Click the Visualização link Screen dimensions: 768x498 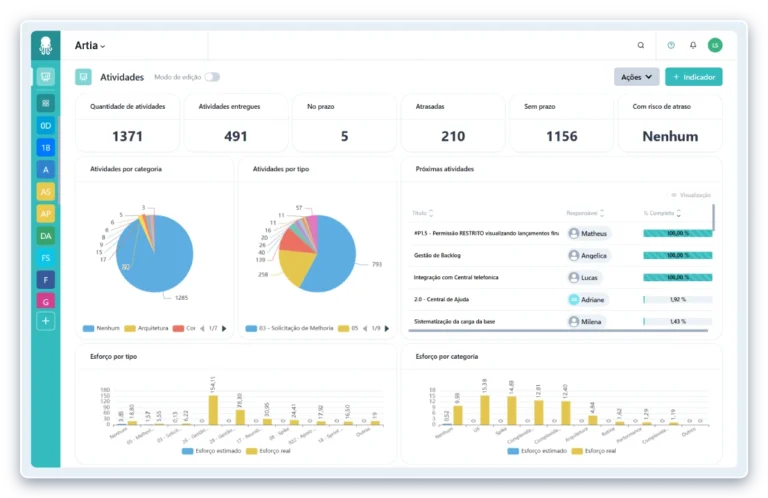coord(690,195)
